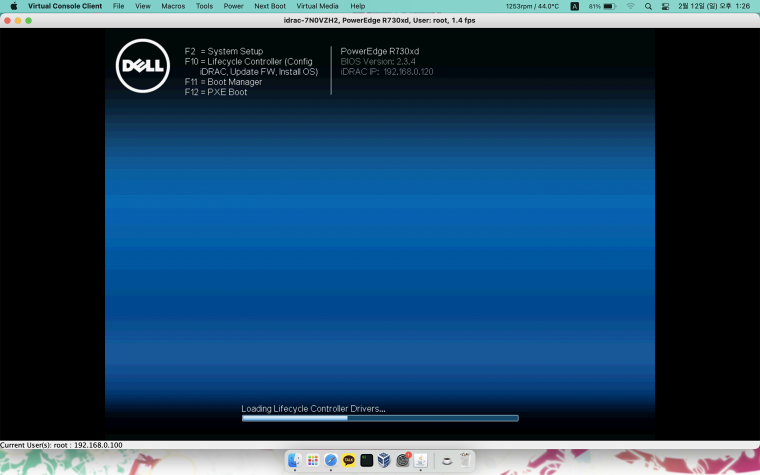Maximize the Virtual Console window

pos(29,20)
